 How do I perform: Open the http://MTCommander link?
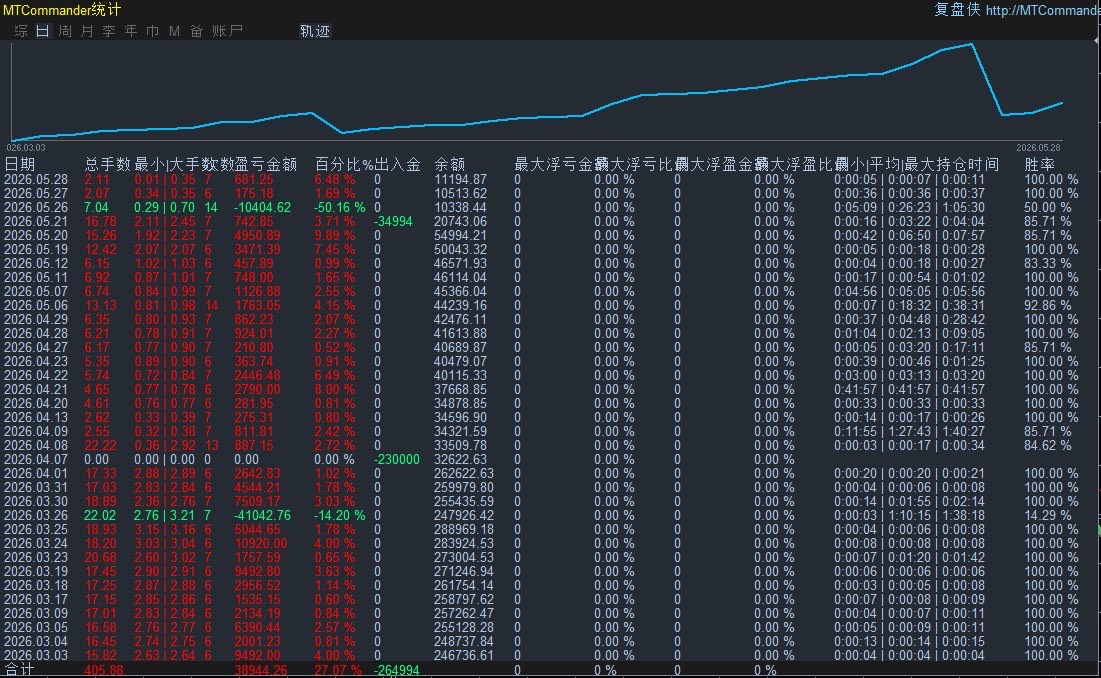(x=1043, y=10)
